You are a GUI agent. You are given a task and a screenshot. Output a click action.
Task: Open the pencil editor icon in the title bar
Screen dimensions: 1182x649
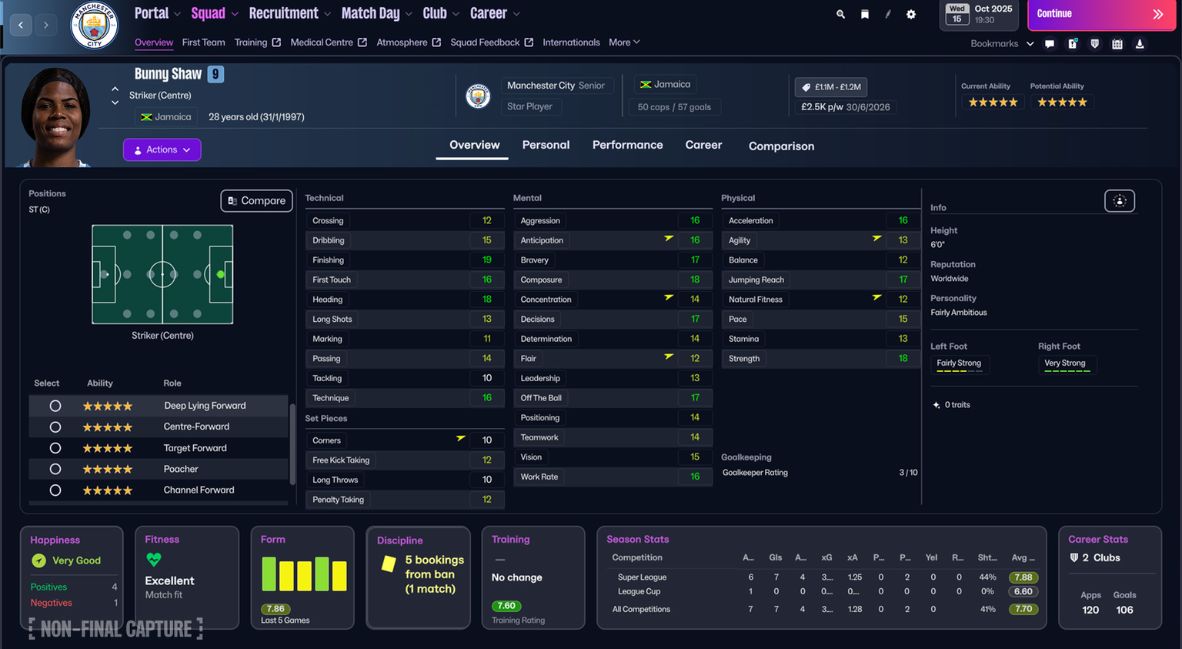(x=887, y=15)
